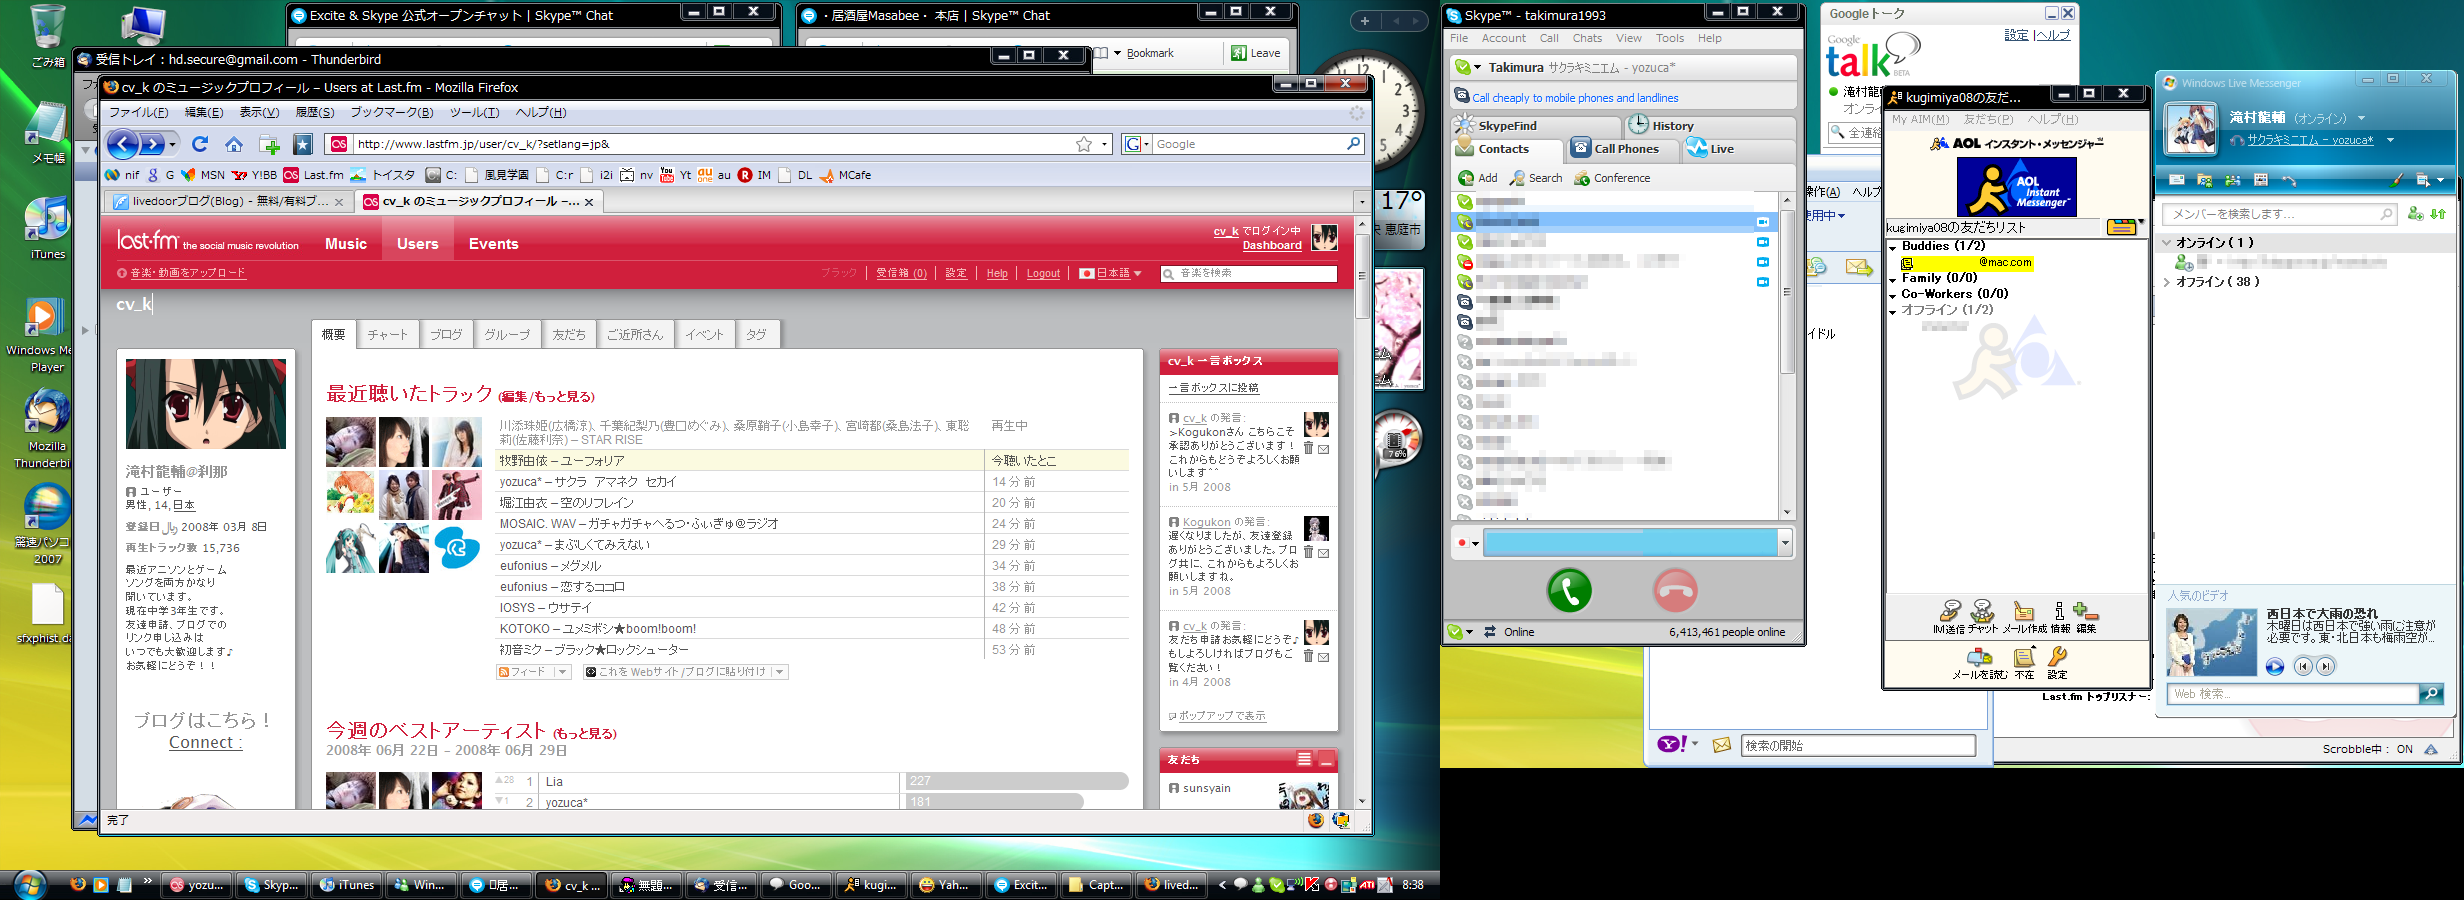Search for Skype contacts
The height and width of the screenshot is (900, 2464).
pyautogui.click(x=1536, y=178)
